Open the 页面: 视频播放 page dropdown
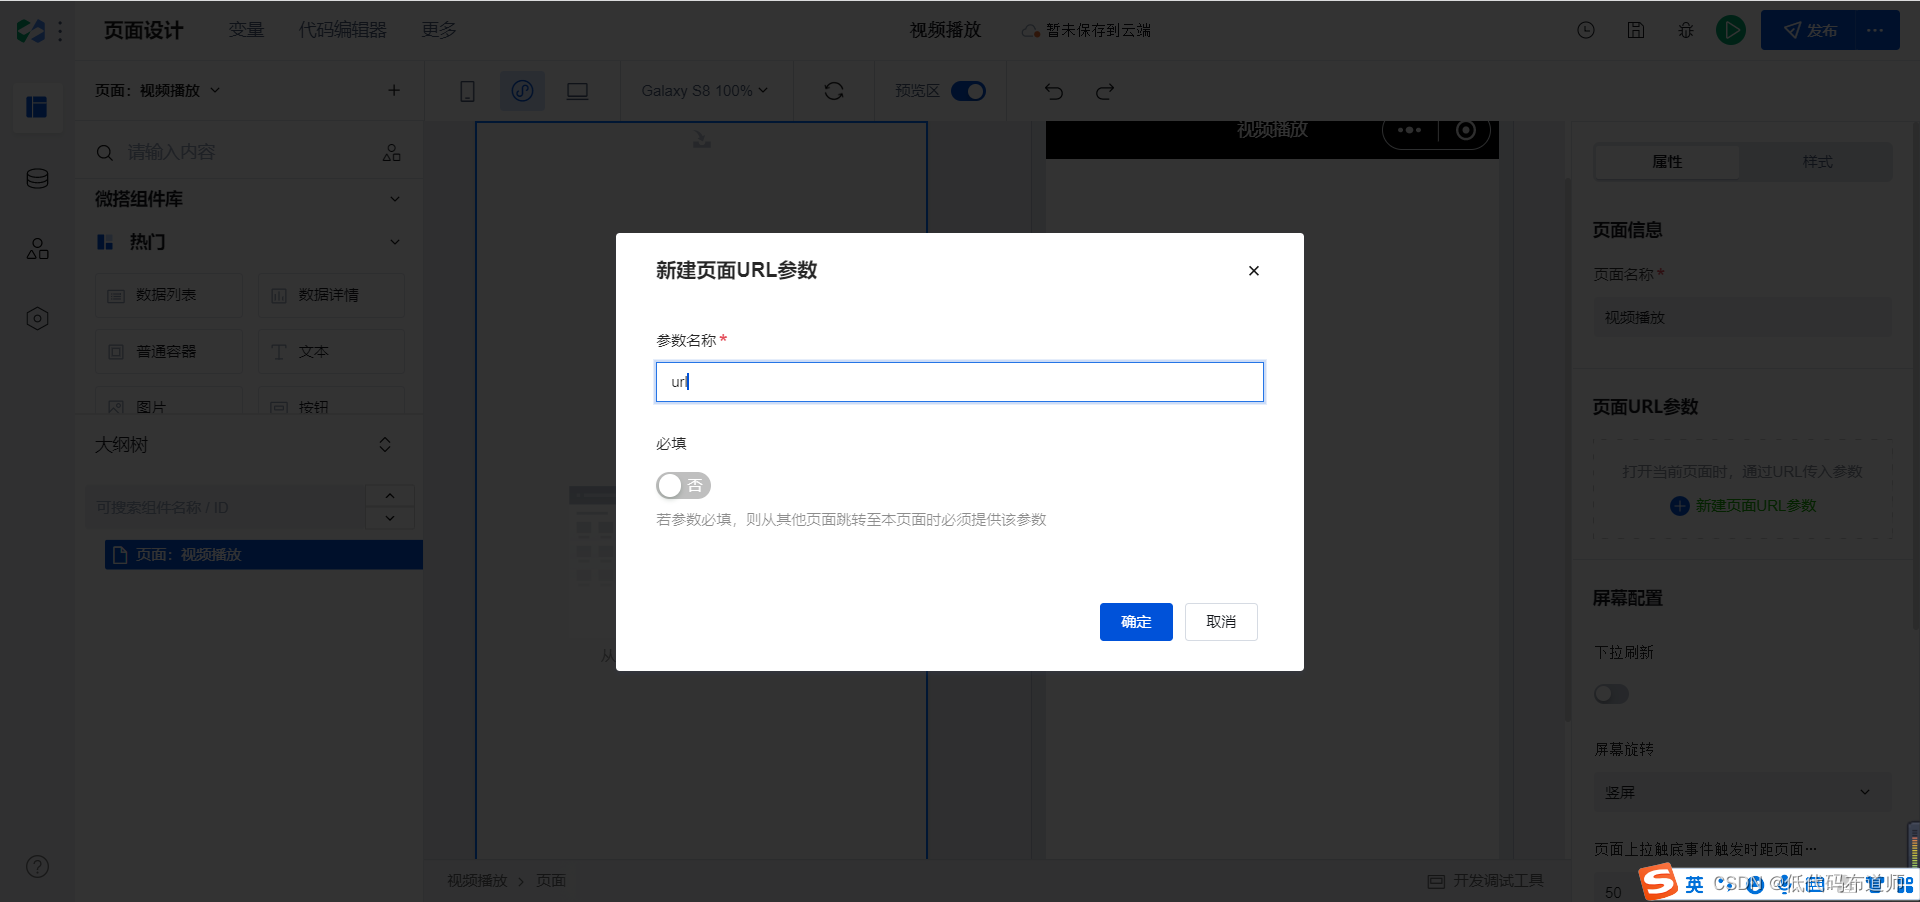The image size is (1920, 902). [158, 91]
